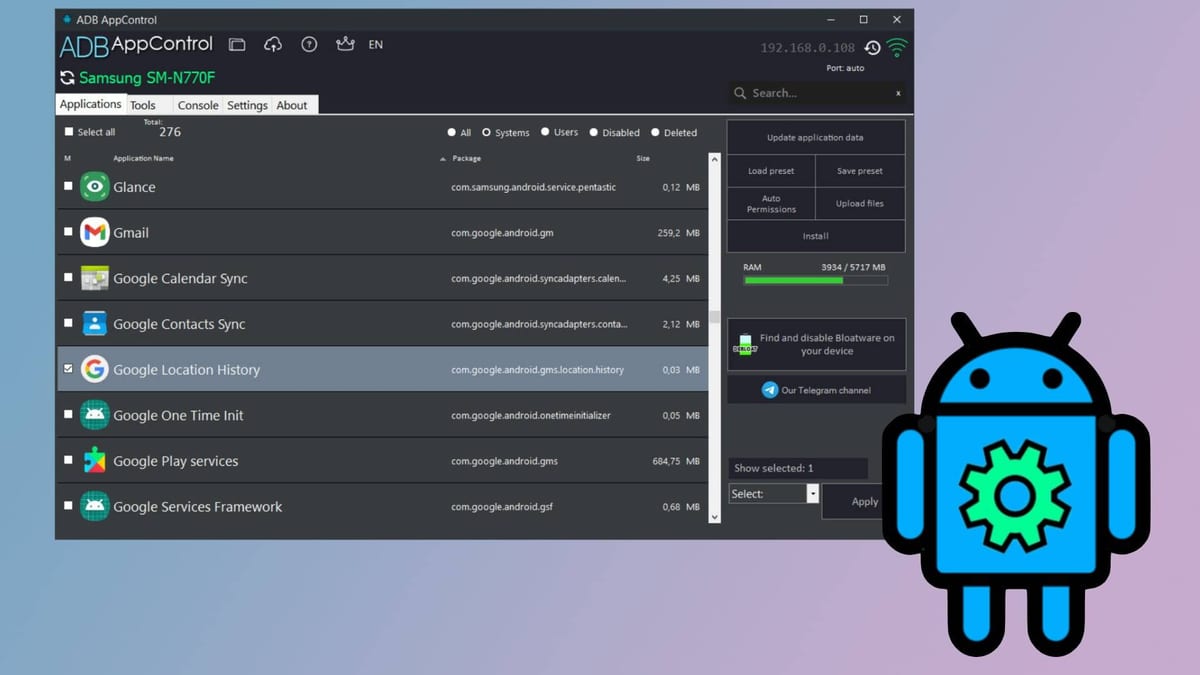Check the Google Calendar Sync checkbox

68,277
